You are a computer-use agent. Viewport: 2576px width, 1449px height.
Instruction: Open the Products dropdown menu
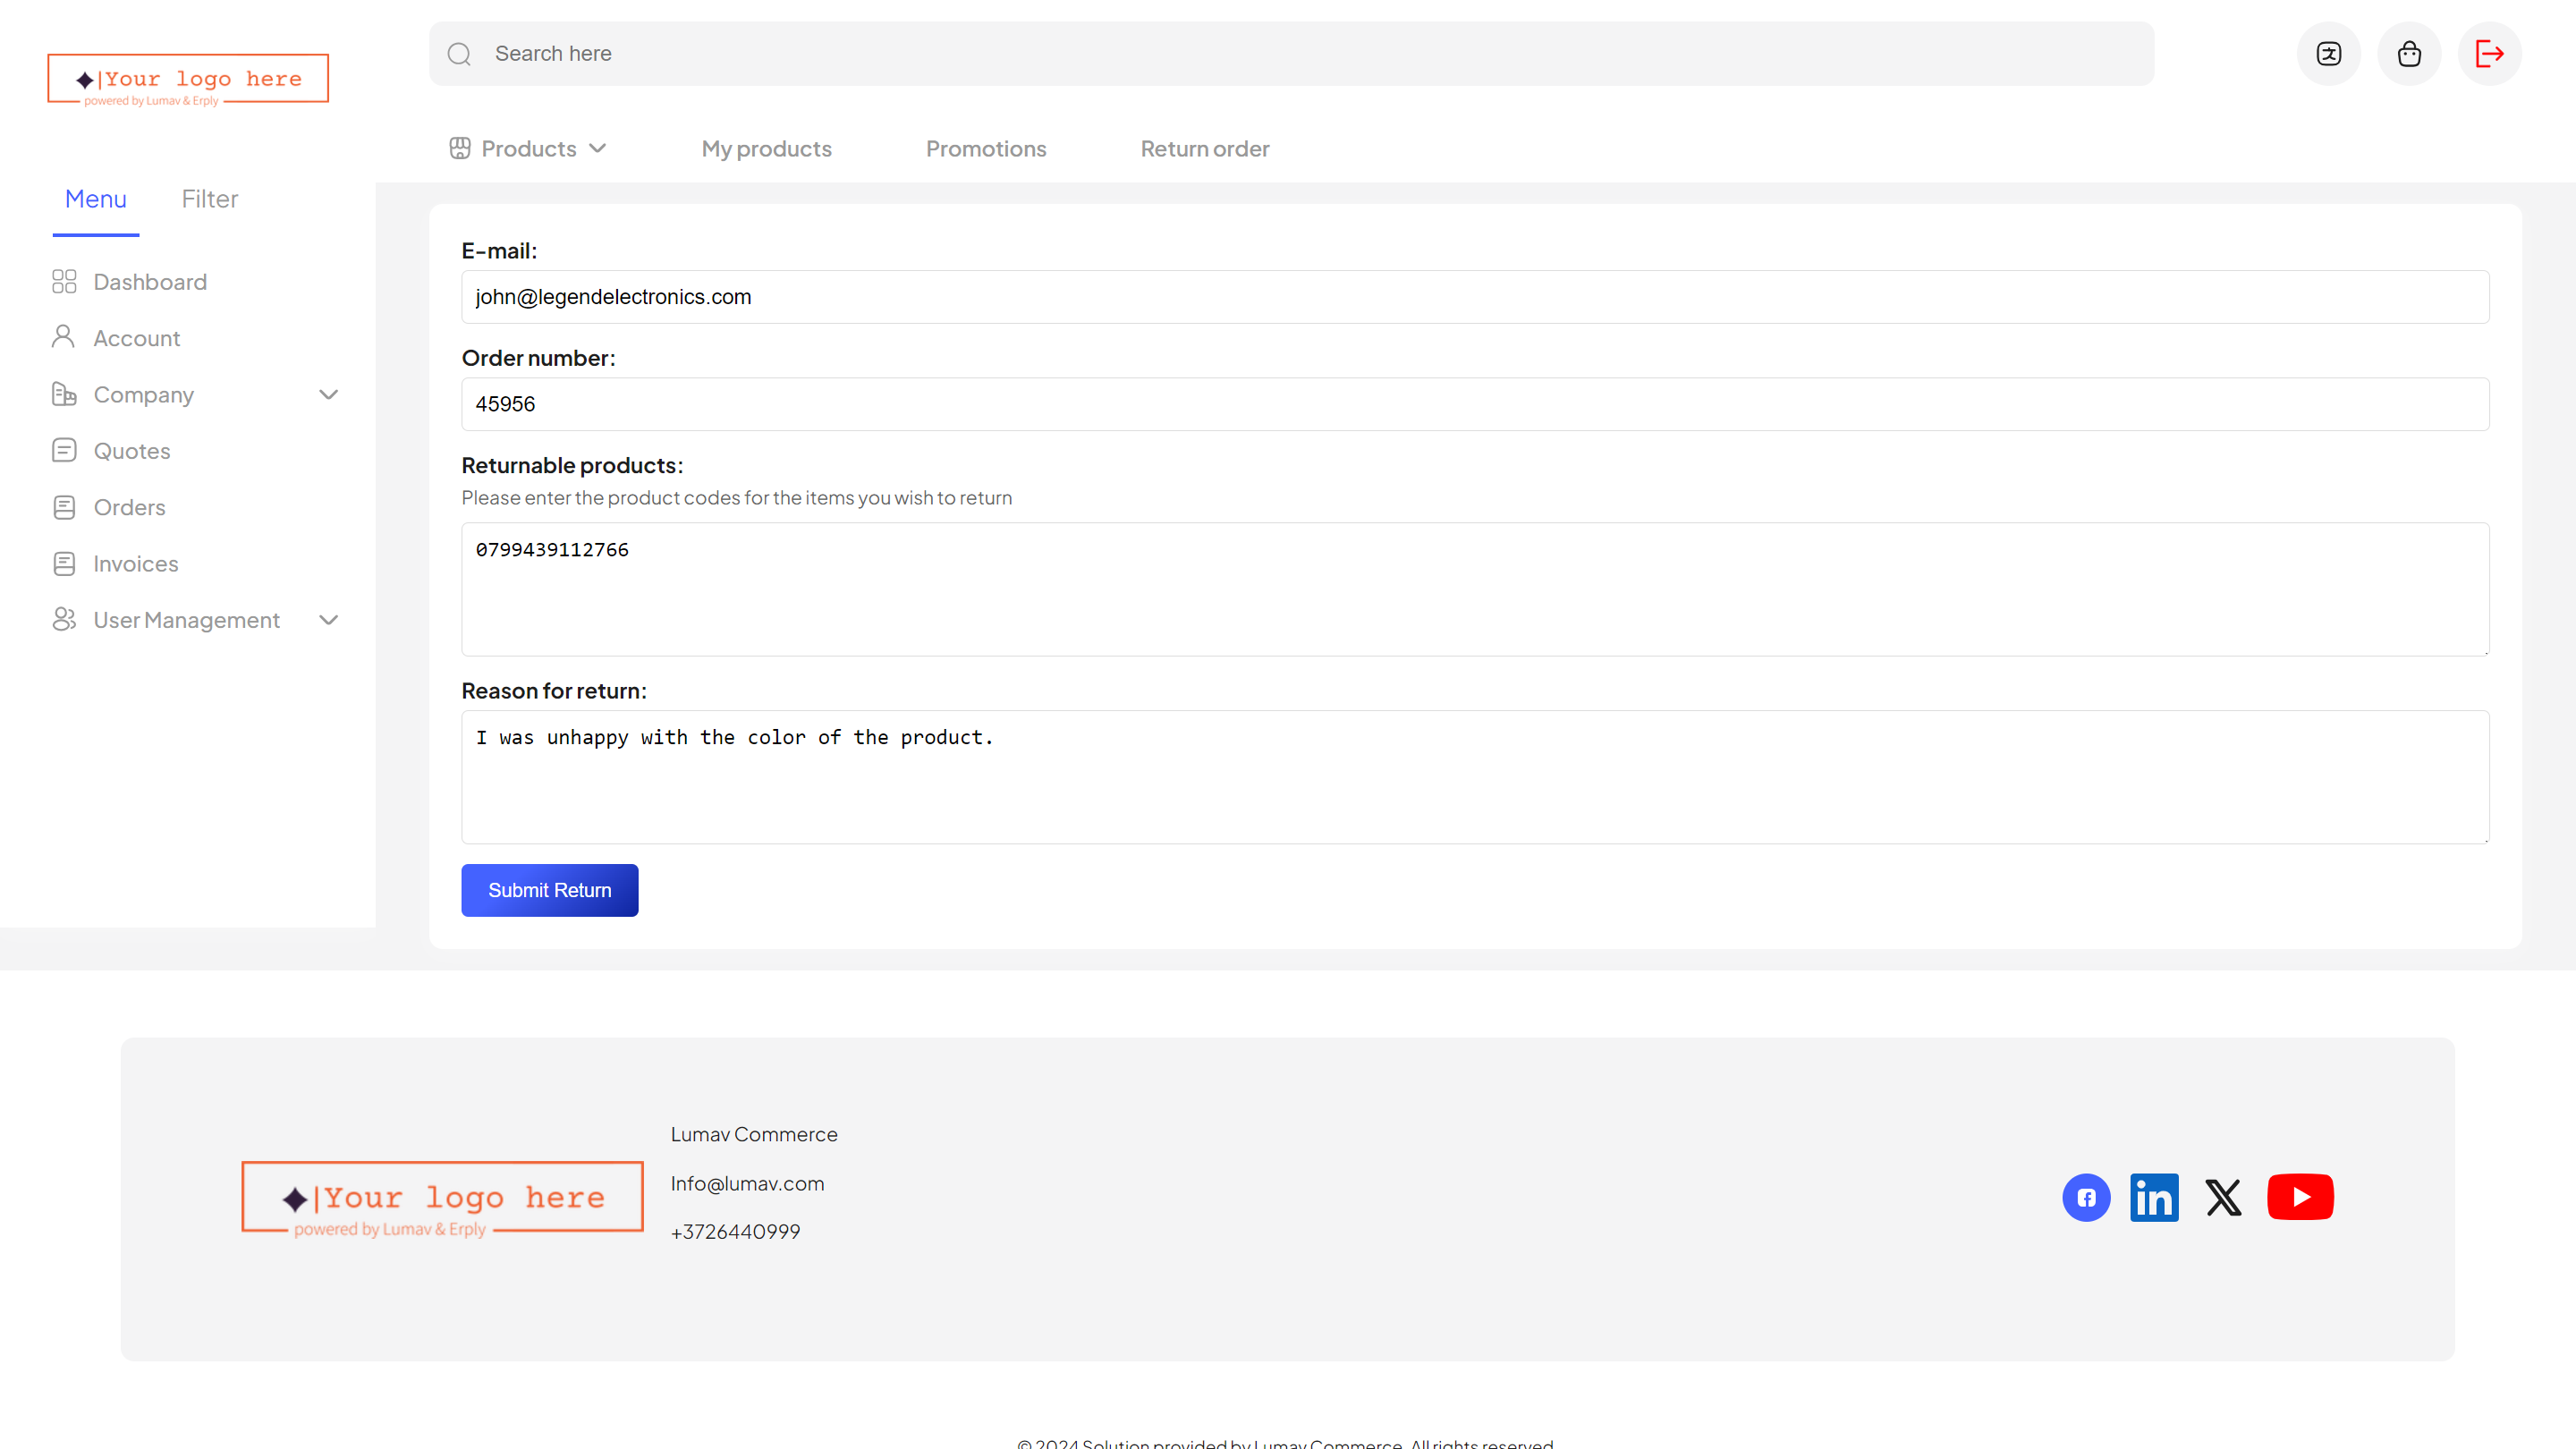point(528,149)
